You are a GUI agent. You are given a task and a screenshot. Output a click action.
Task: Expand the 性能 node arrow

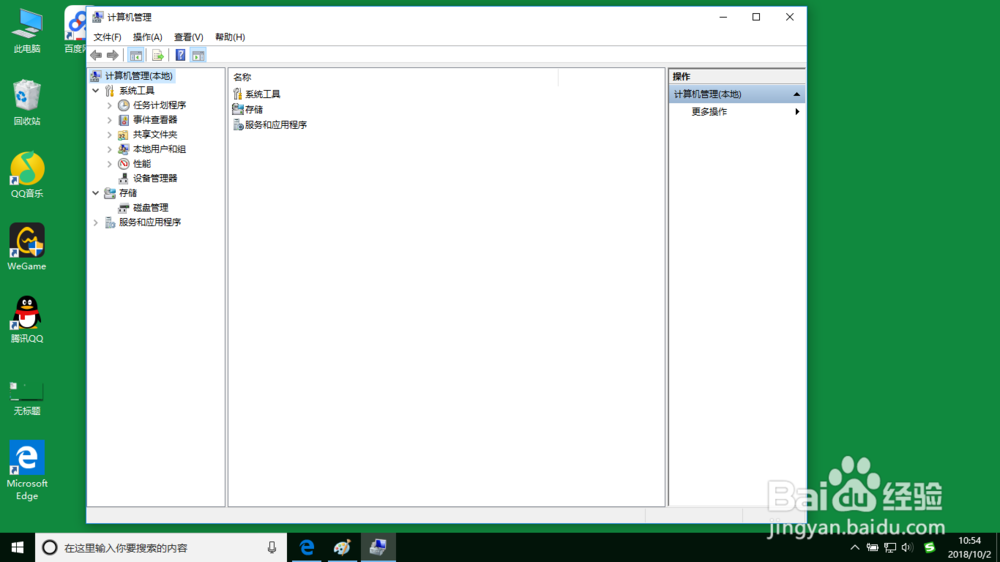(109, 164)
